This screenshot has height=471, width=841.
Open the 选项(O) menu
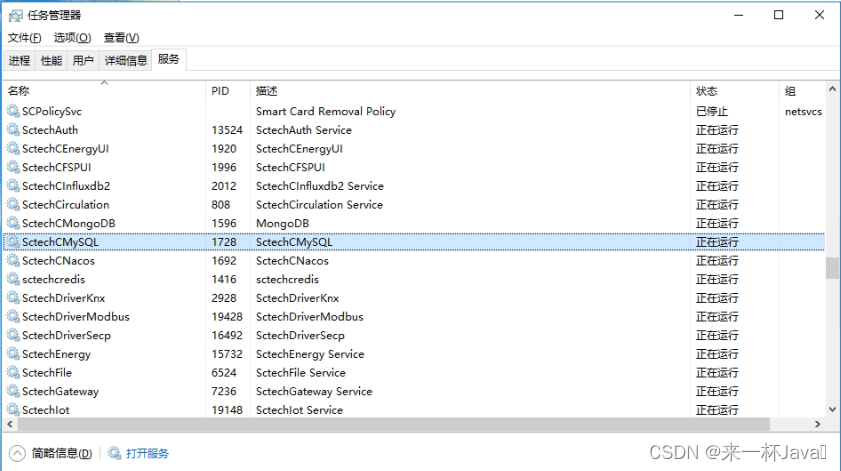pos(72,38)
